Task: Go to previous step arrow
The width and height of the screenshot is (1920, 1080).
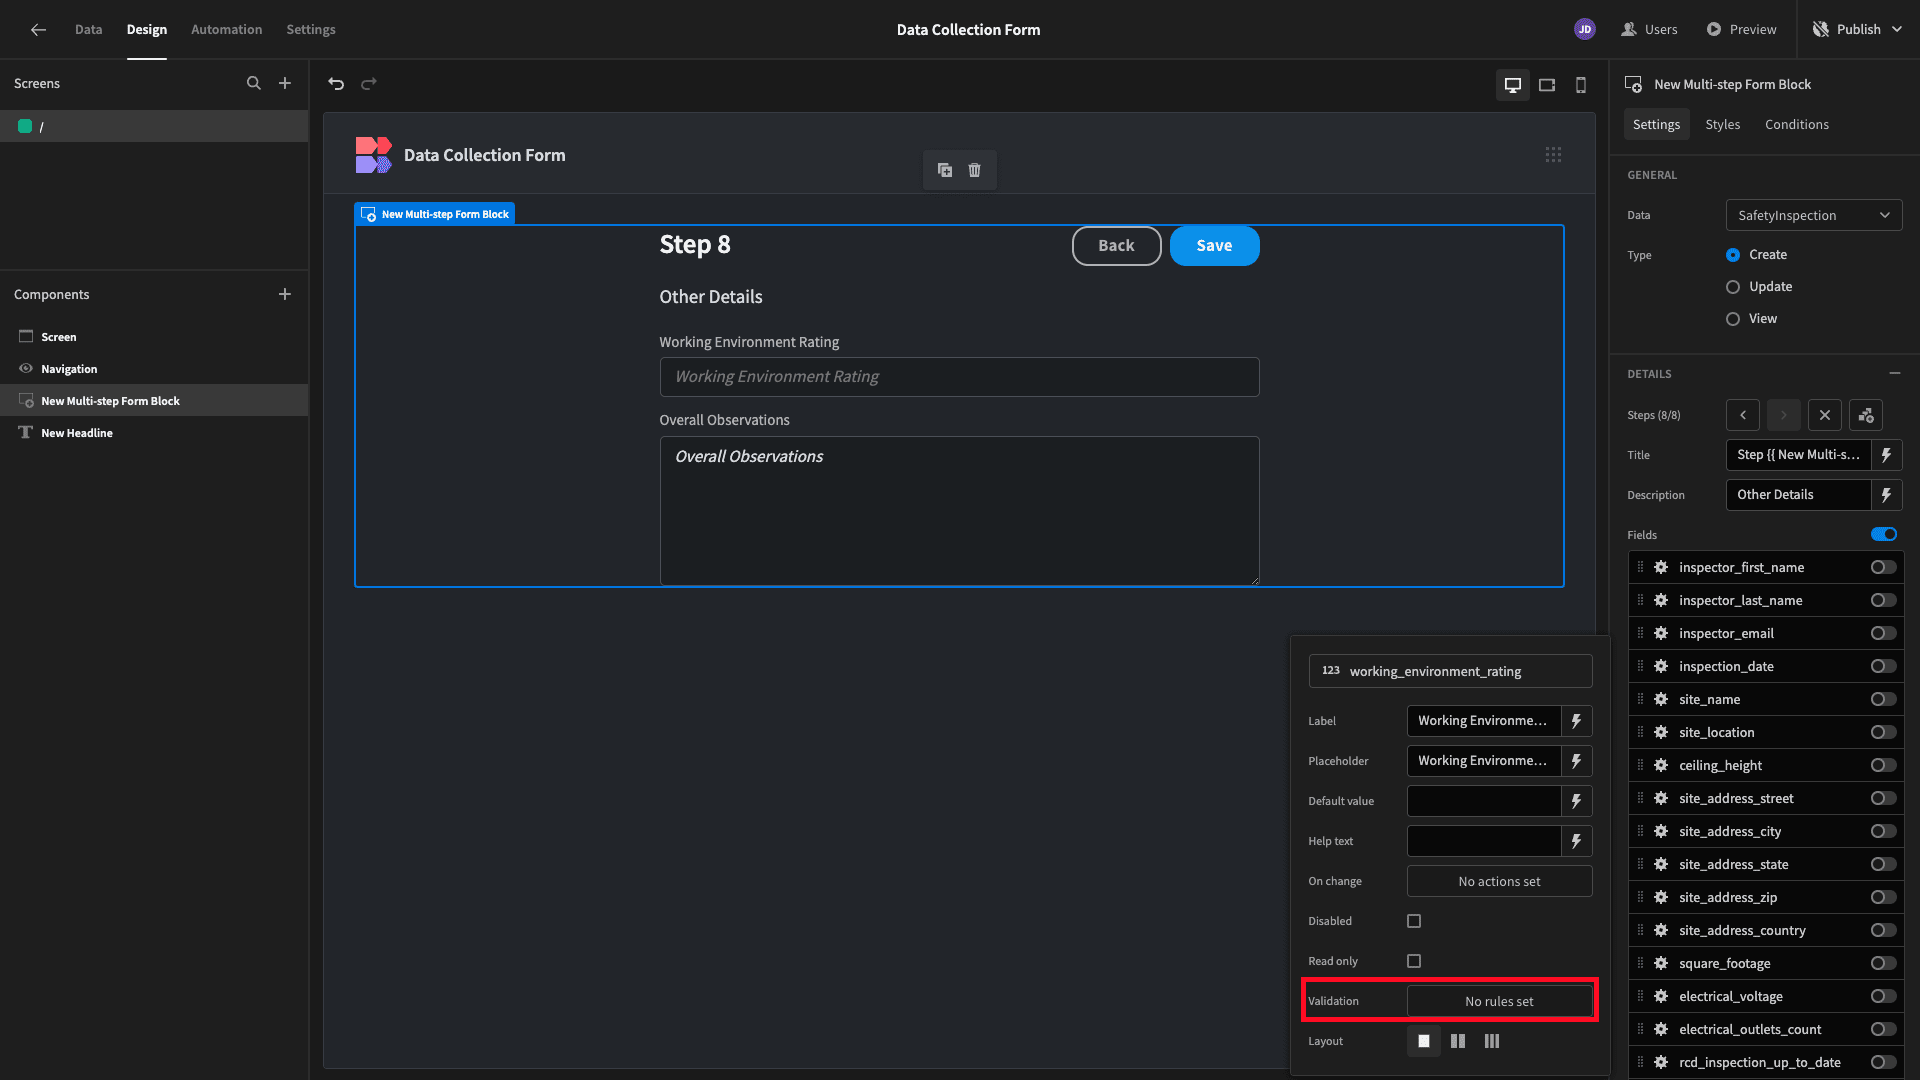Action: (x=1742, y=415)
